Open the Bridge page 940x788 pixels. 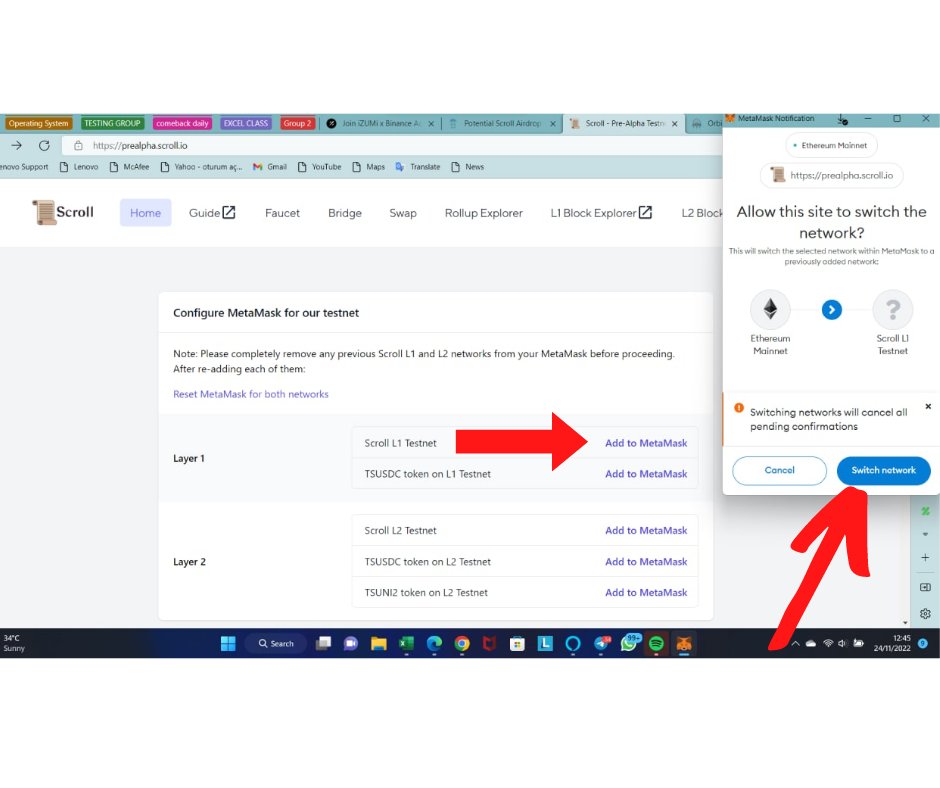[x=345, y=213]
